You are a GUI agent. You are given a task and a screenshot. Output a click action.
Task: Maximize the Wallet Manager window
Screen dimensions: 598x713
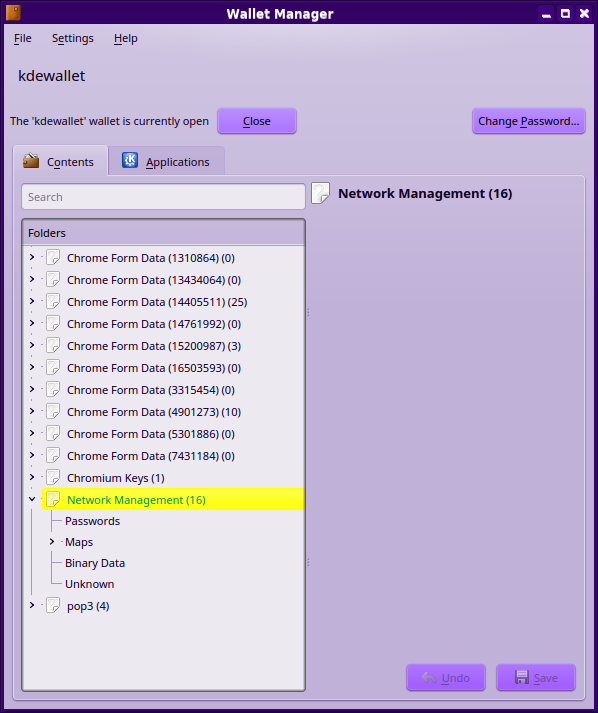(565, 14)
